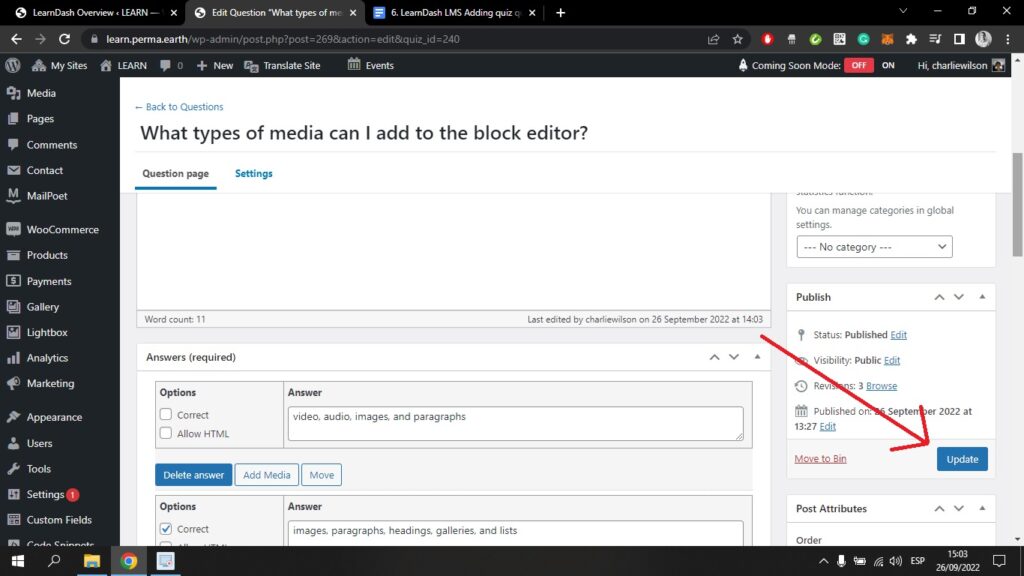Collapse the Publish panel with triangle toggle

click(981, 297)
